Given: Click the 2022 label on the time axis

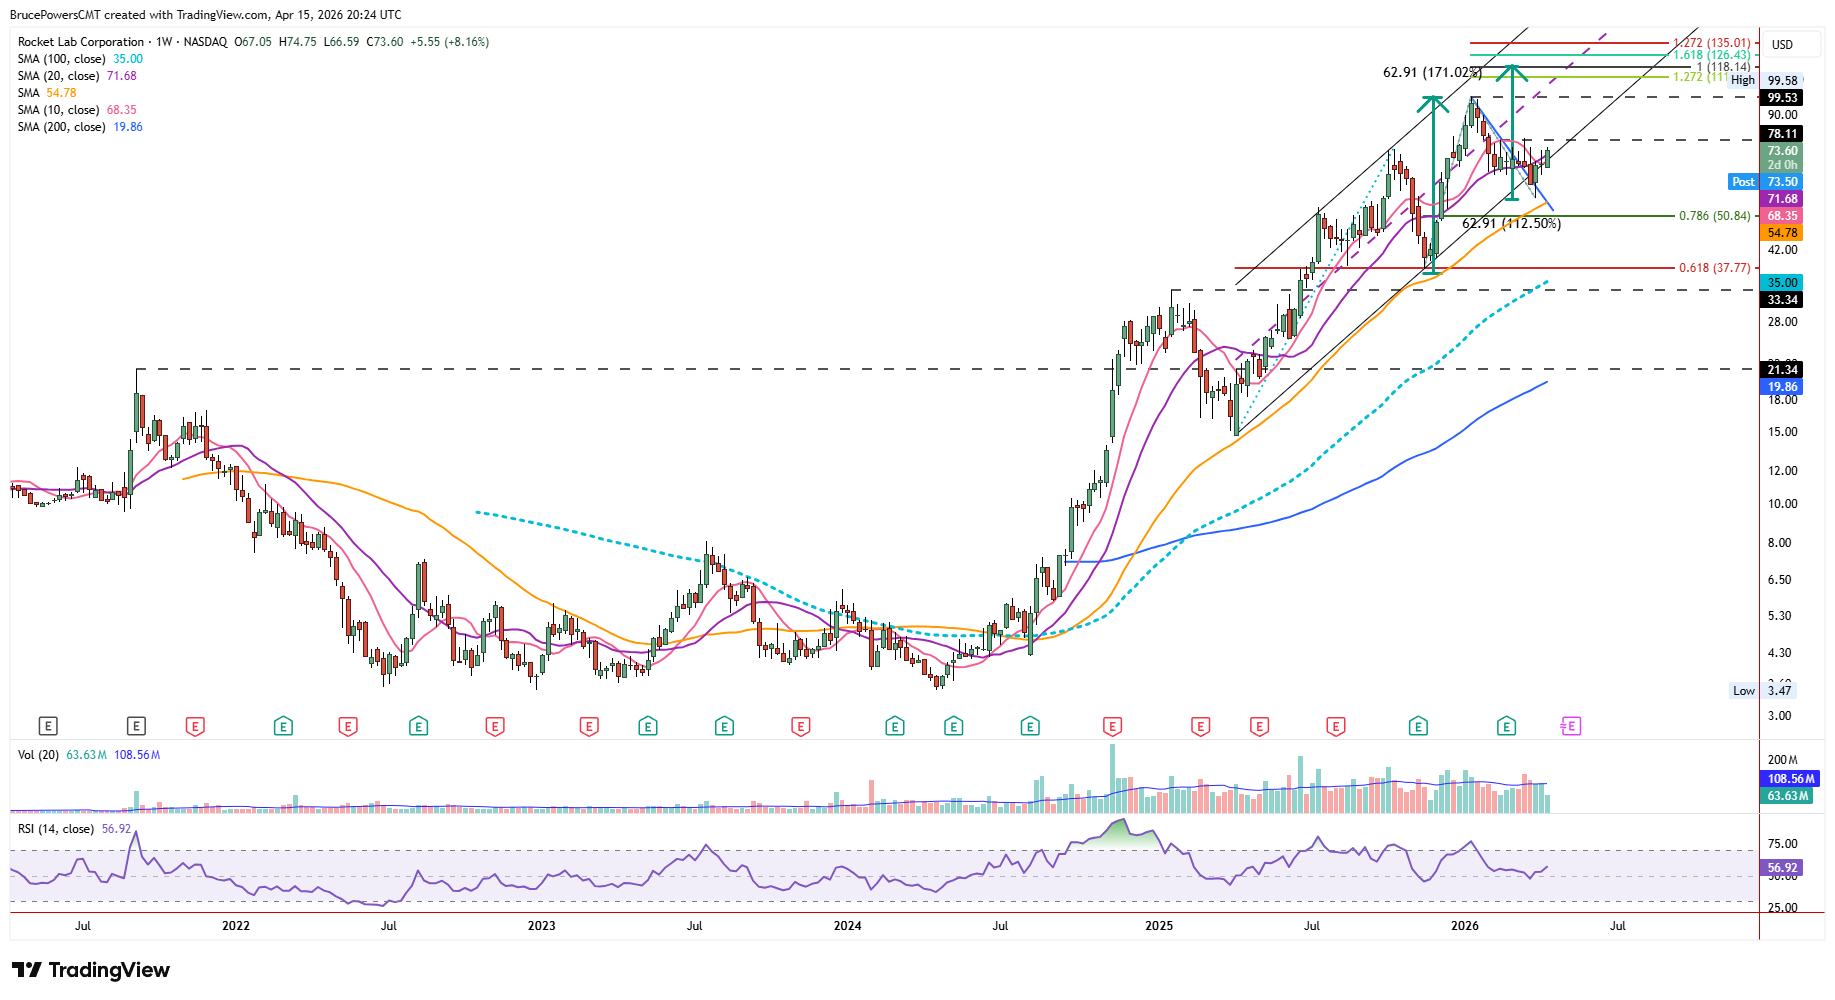Looking at the screenshot, I should pos(236,926).
